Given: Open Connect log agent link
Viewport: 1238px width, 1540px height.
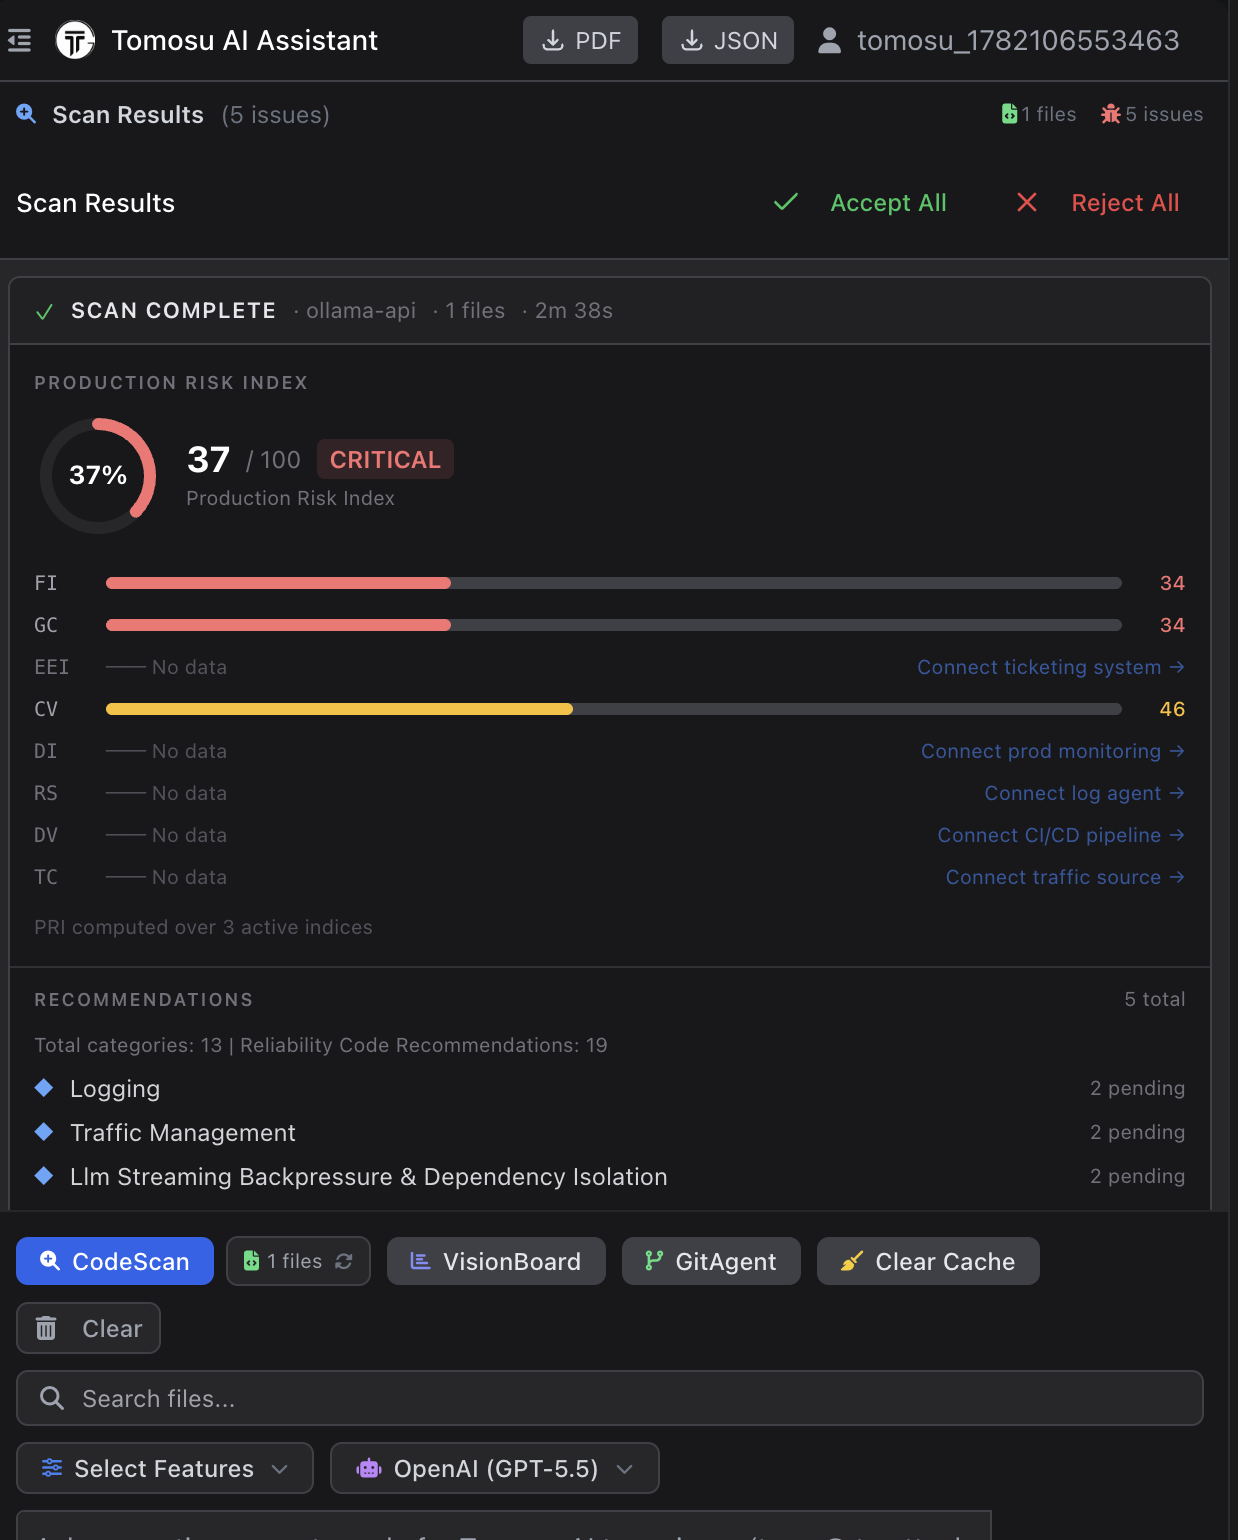Looking at the screenshot, I should click(1085, 793).
